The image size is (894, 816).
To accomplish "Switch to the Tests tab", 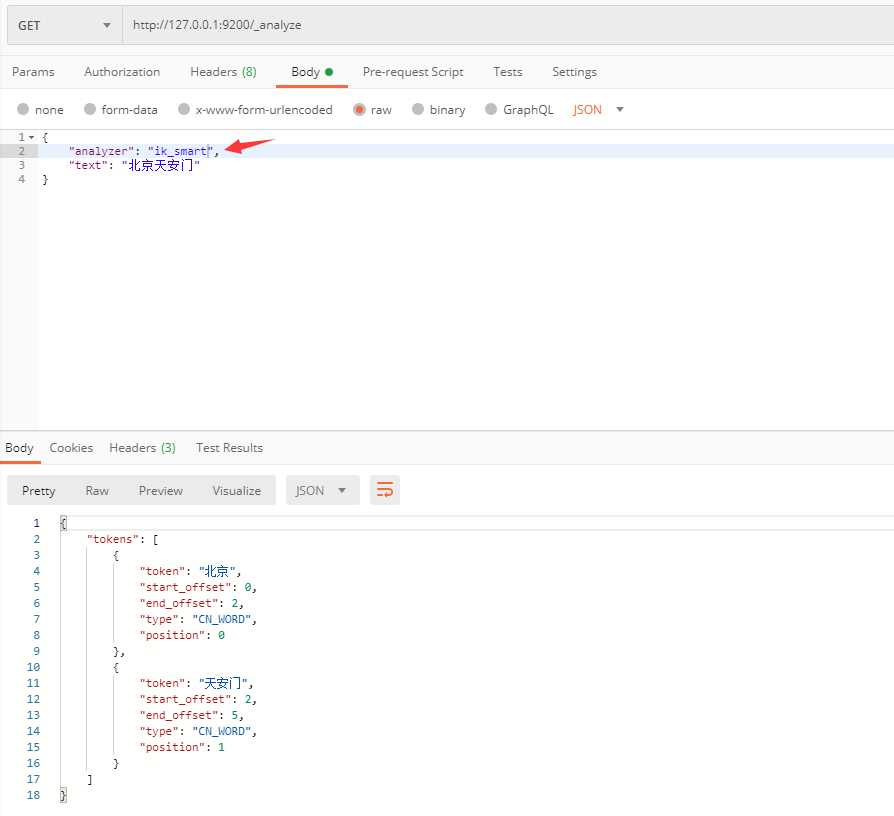I will (x=507, y=72).
